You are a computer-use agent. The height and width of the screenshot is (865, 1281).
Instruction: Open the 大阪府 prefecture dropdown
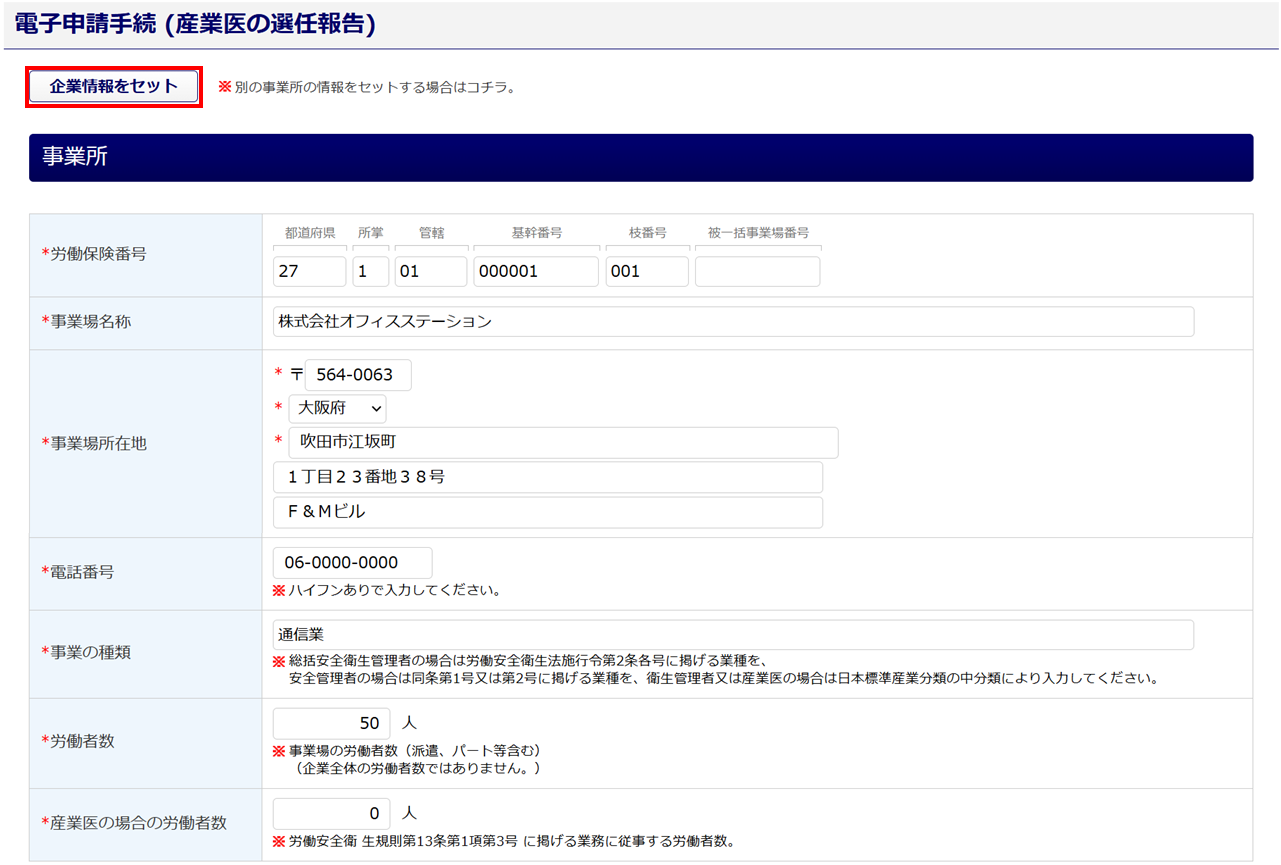point(337,408)
